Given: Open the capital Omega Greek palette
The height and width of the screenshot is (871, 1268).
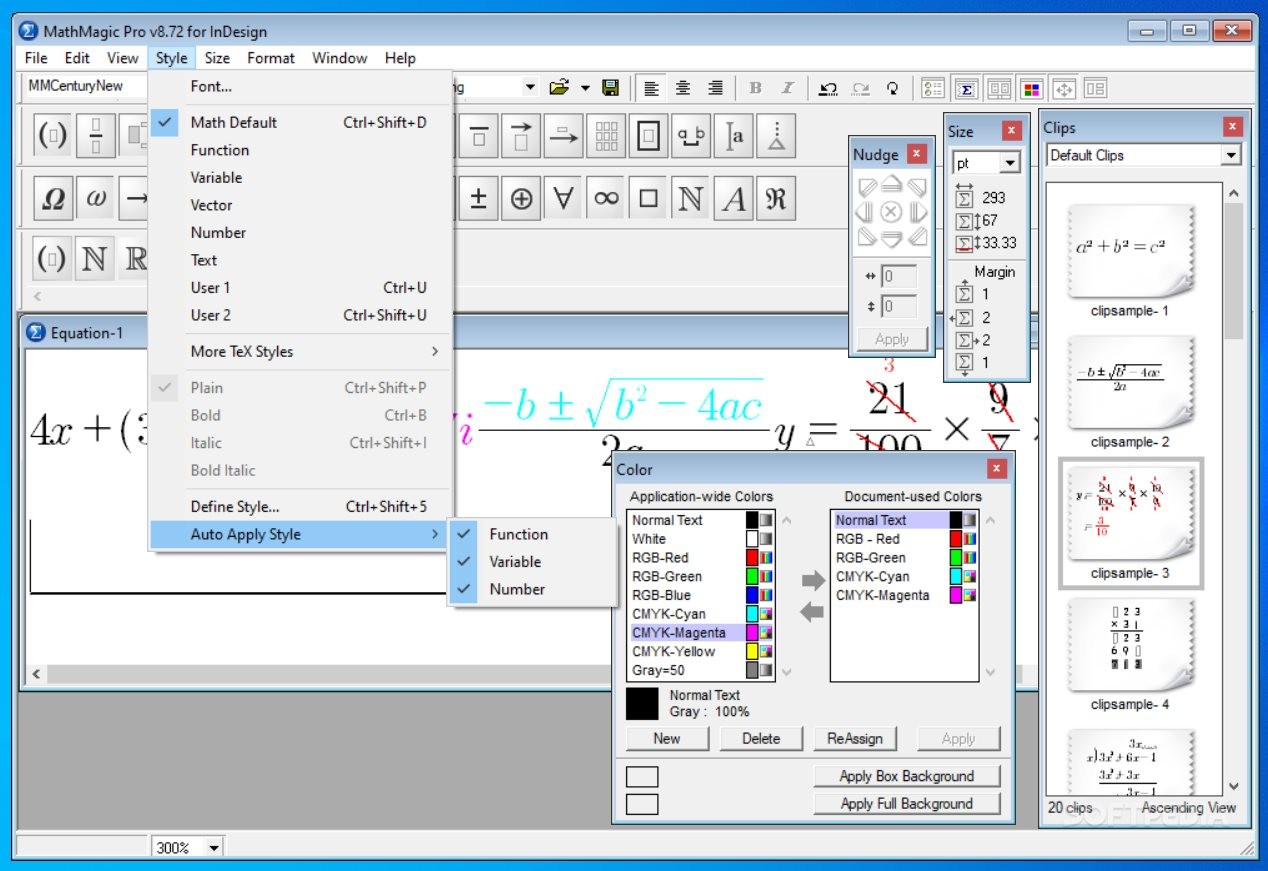Looking at the screenshot, I should tap(53, 198).
